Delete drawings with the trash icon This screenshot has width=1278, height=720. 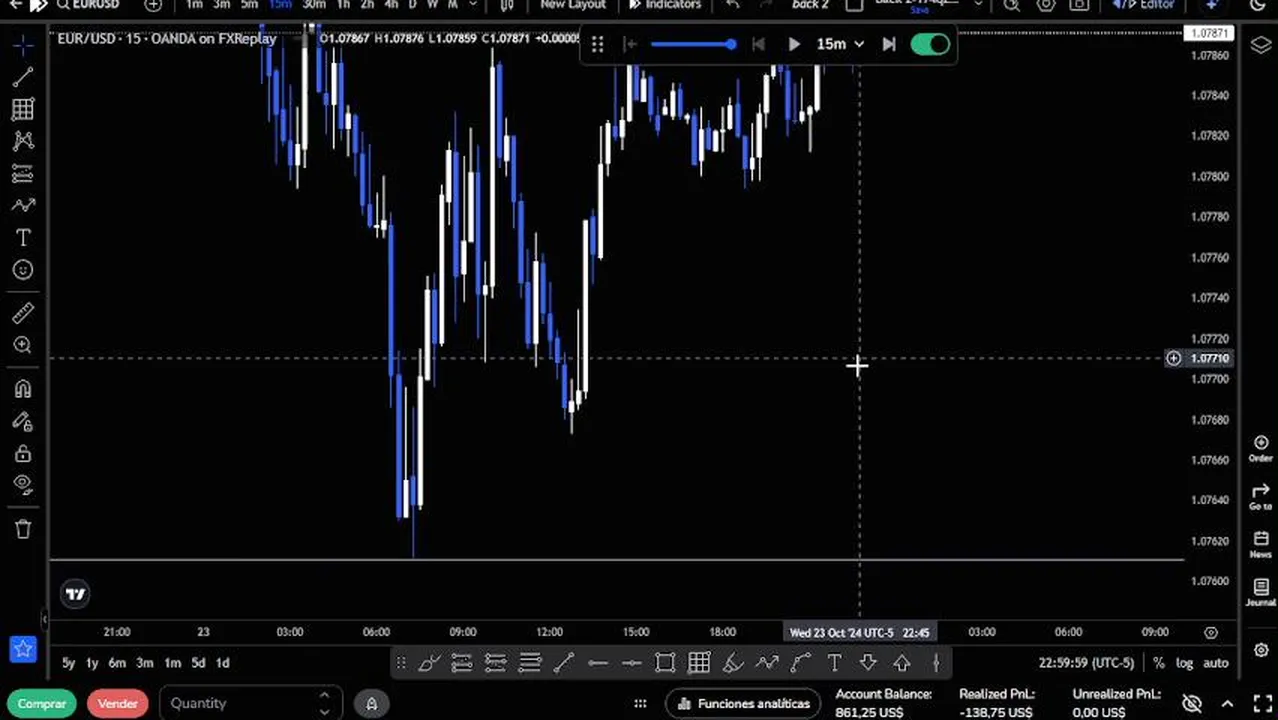pos(23,529)
